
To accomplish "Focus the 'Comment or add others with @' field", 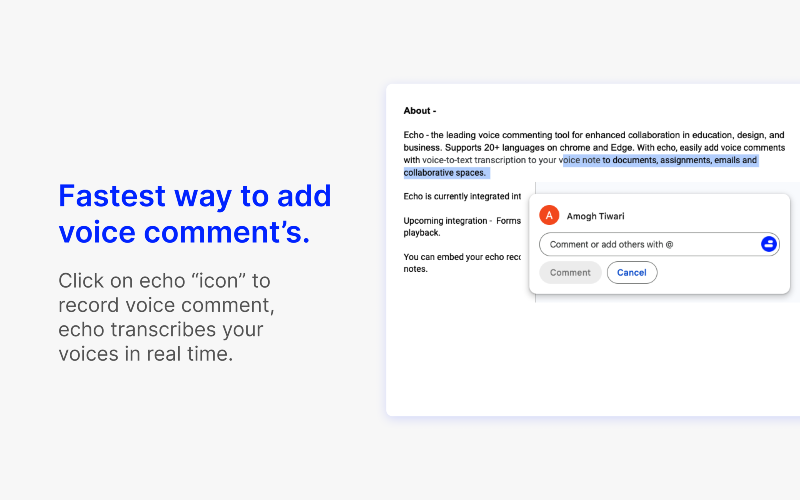I will coord(650,244).
